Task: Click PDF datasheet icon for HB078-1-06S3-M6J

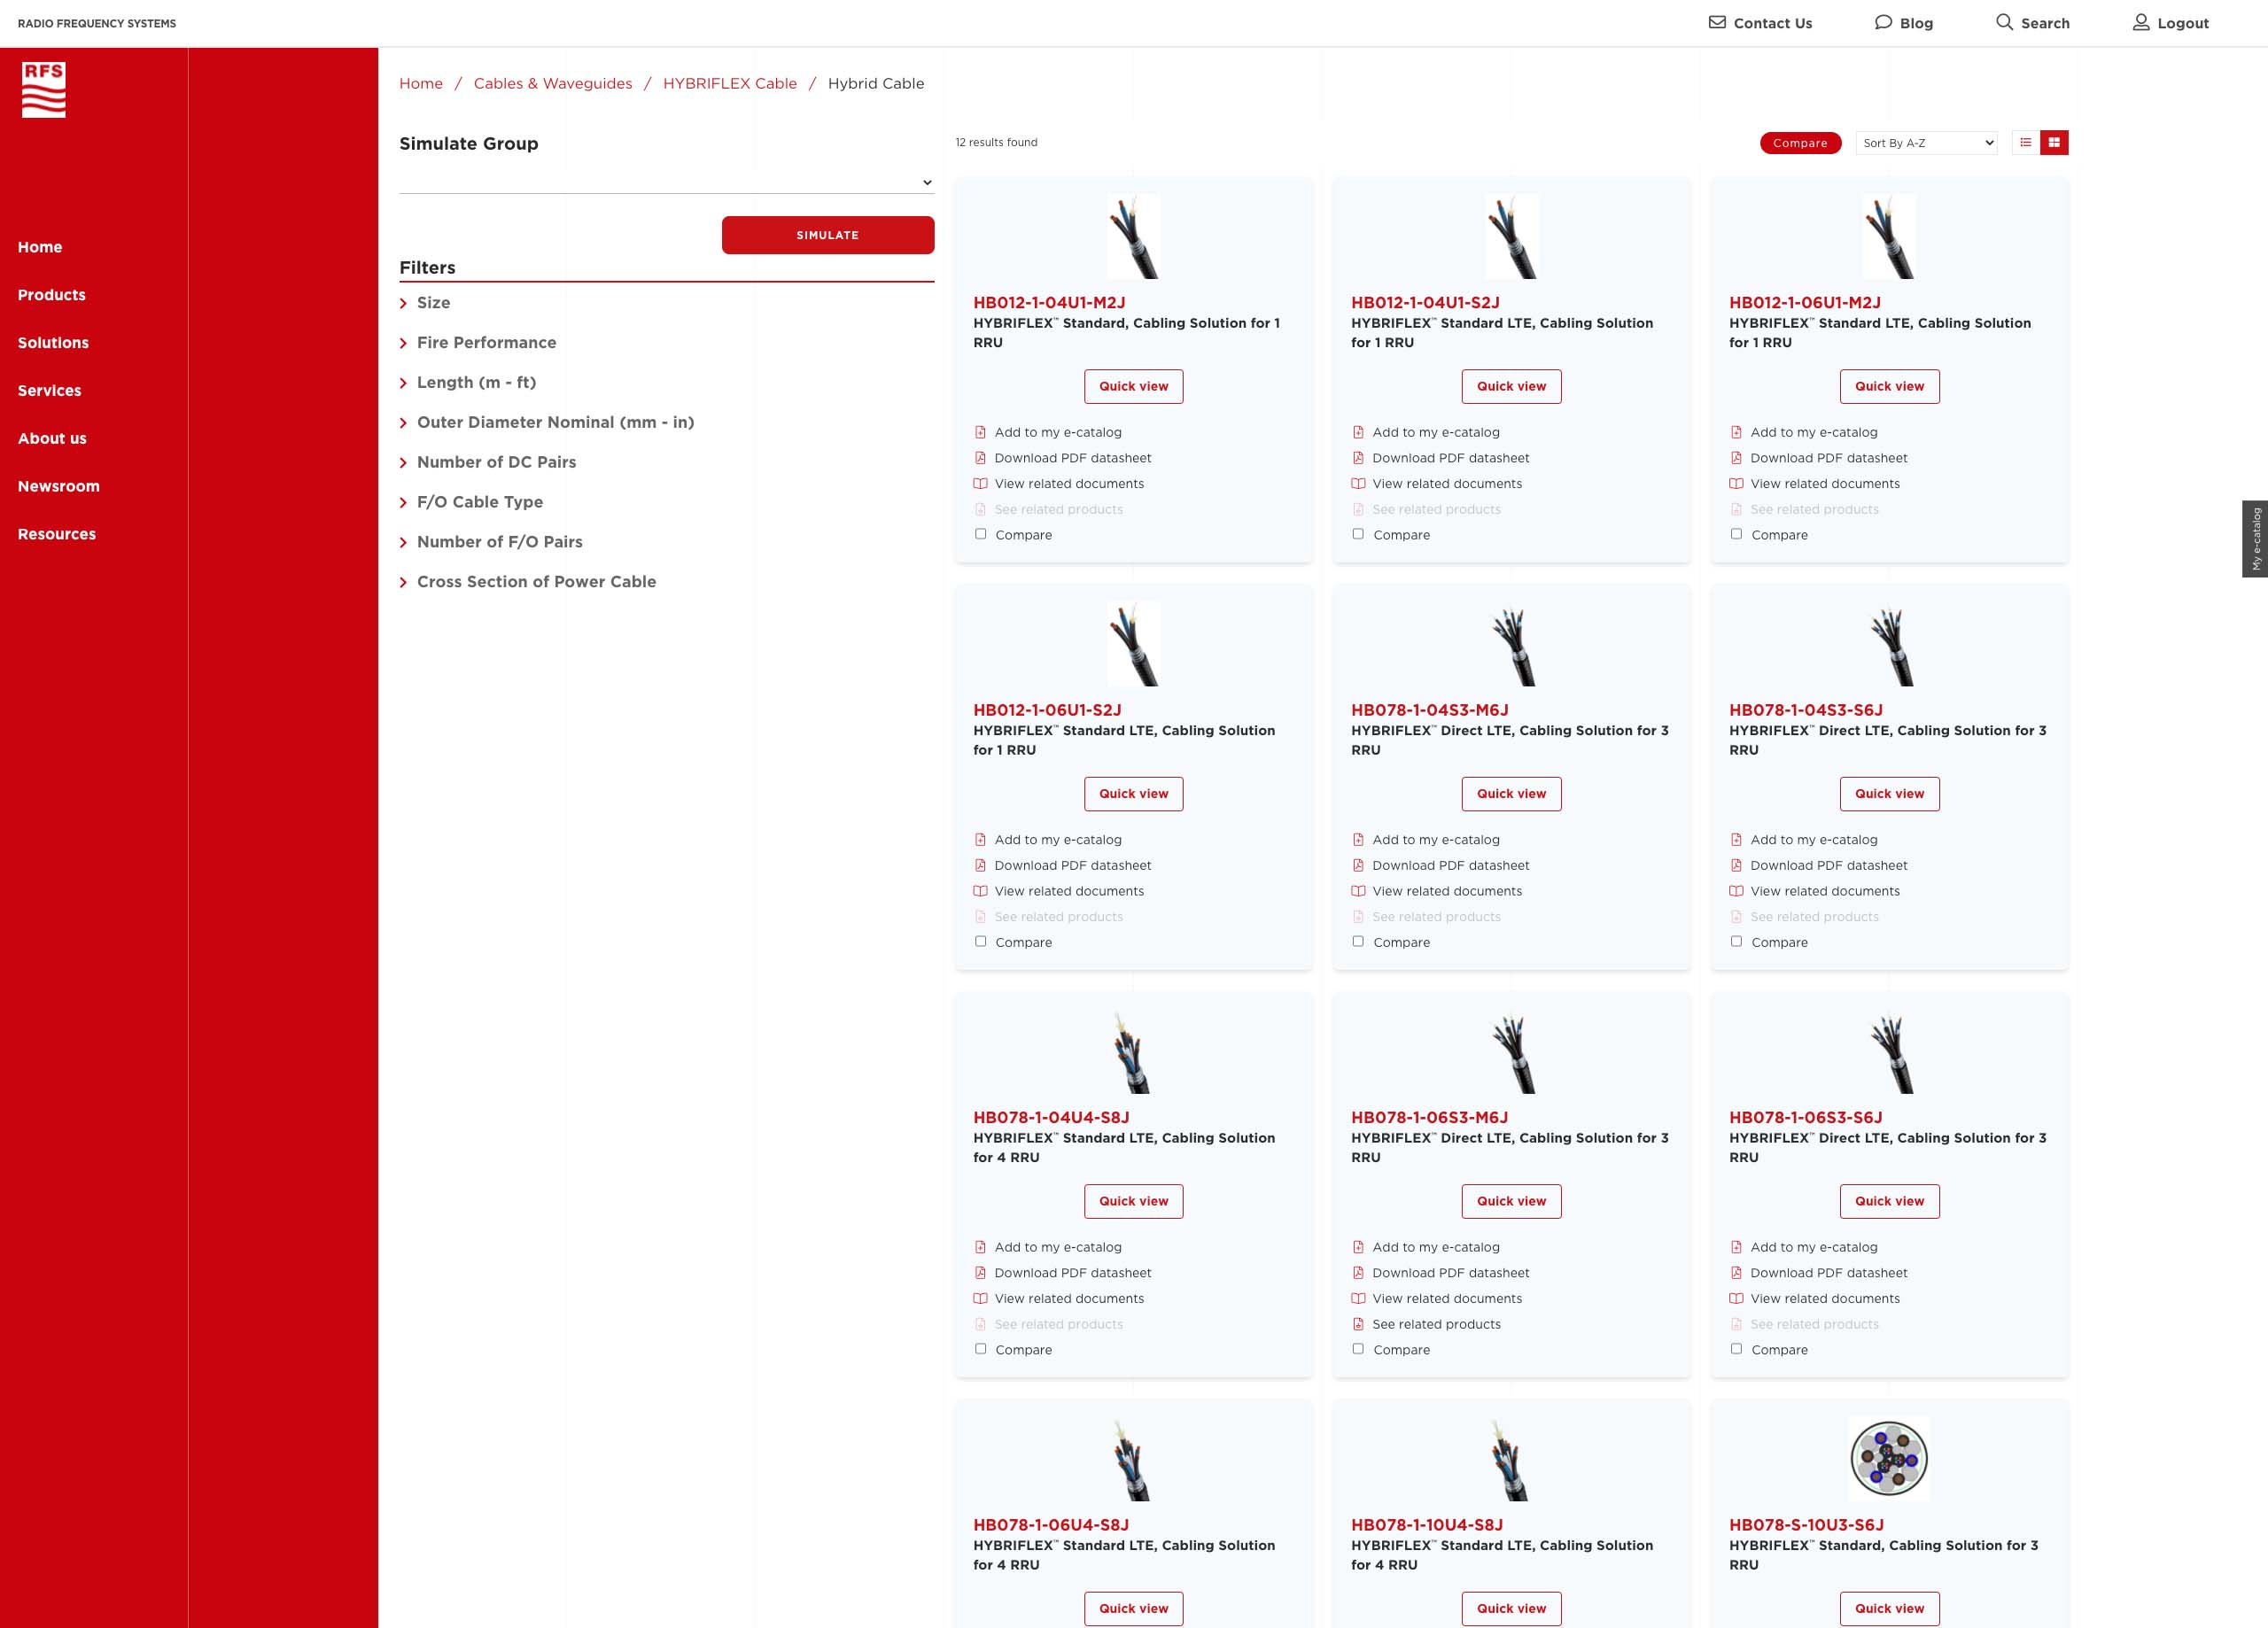Action: click(1358, 1273)
